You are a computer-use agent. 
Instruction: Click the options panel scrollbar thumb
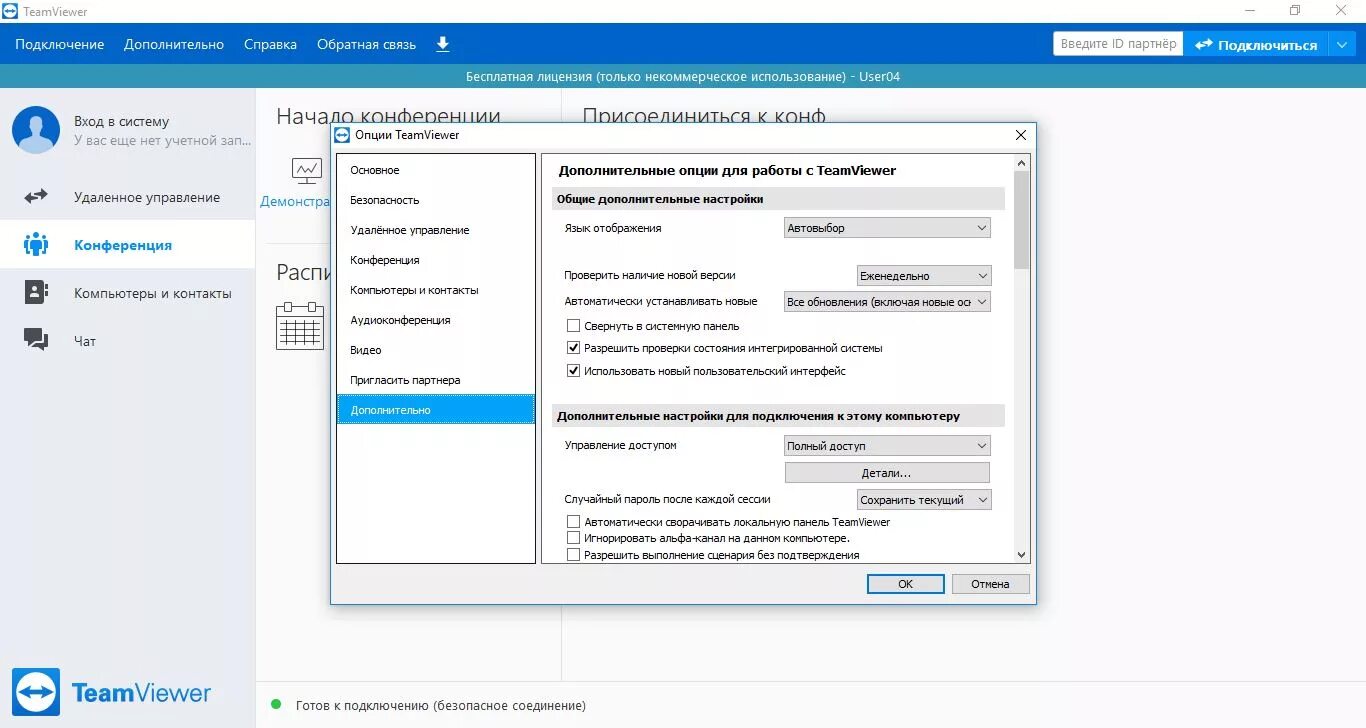pos(1021,220)
